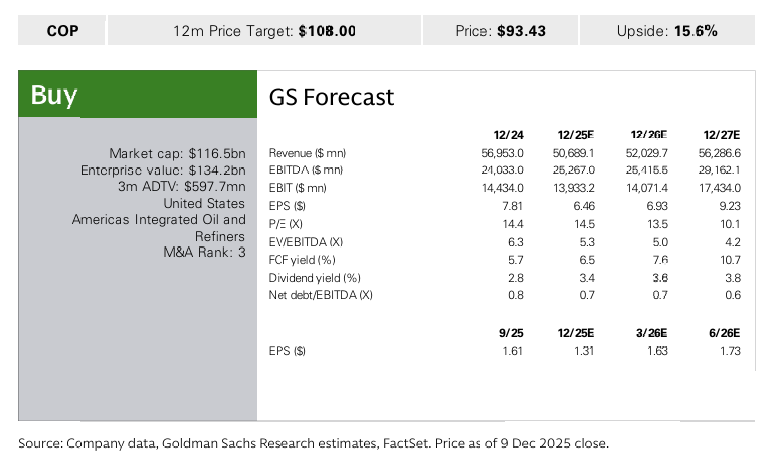774x461 pixels.
Task: Click the green Buy rating banner
Action: coord(138,95)
